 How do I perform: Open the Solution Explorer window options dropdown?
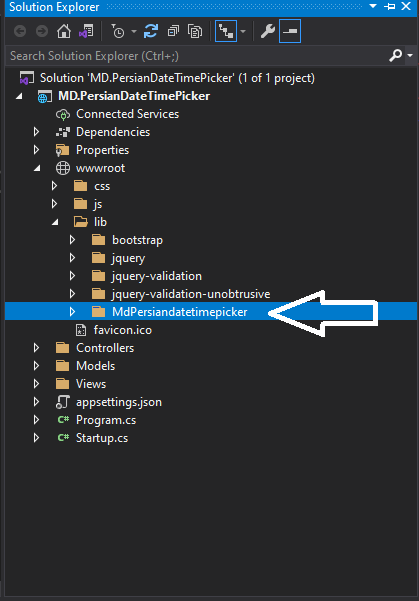(373, 6)
